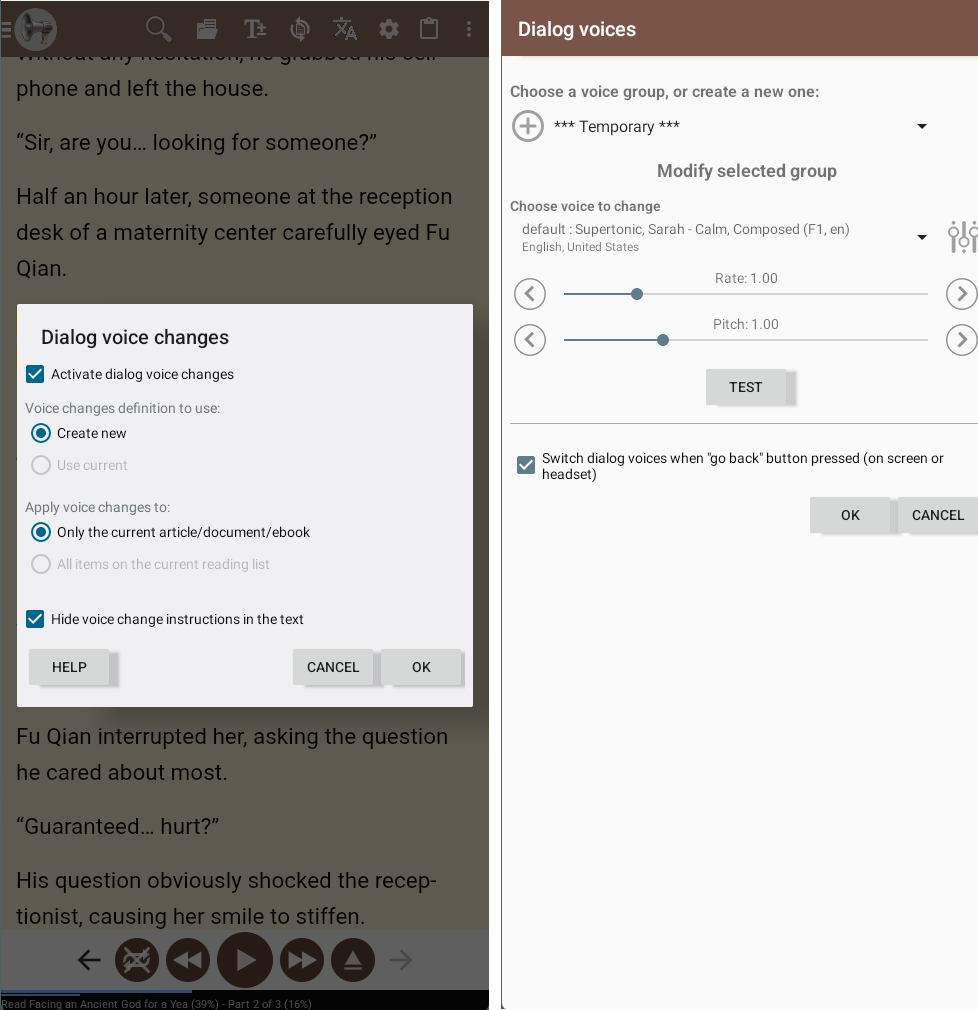
Task: Click the rewind playback button
Action: 187,961
